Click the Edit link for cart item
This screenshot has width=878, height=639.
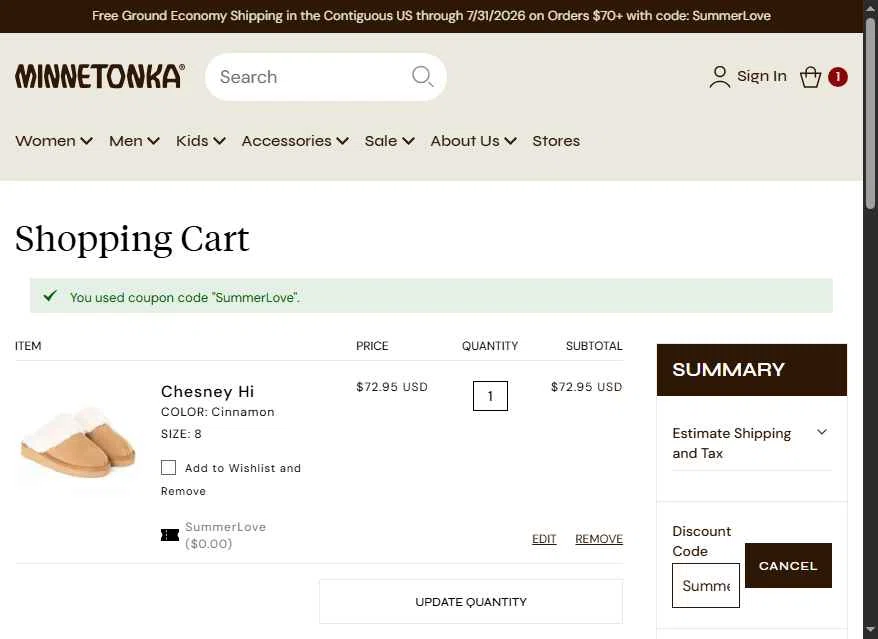(x=544, y=539)
